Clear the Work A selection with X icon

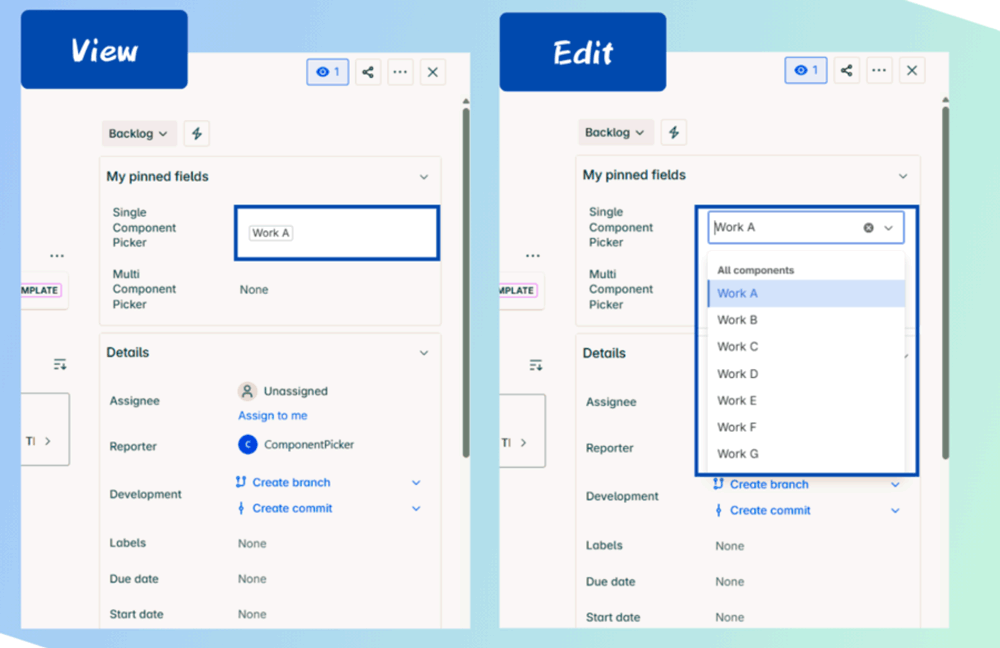click(868, 228)
